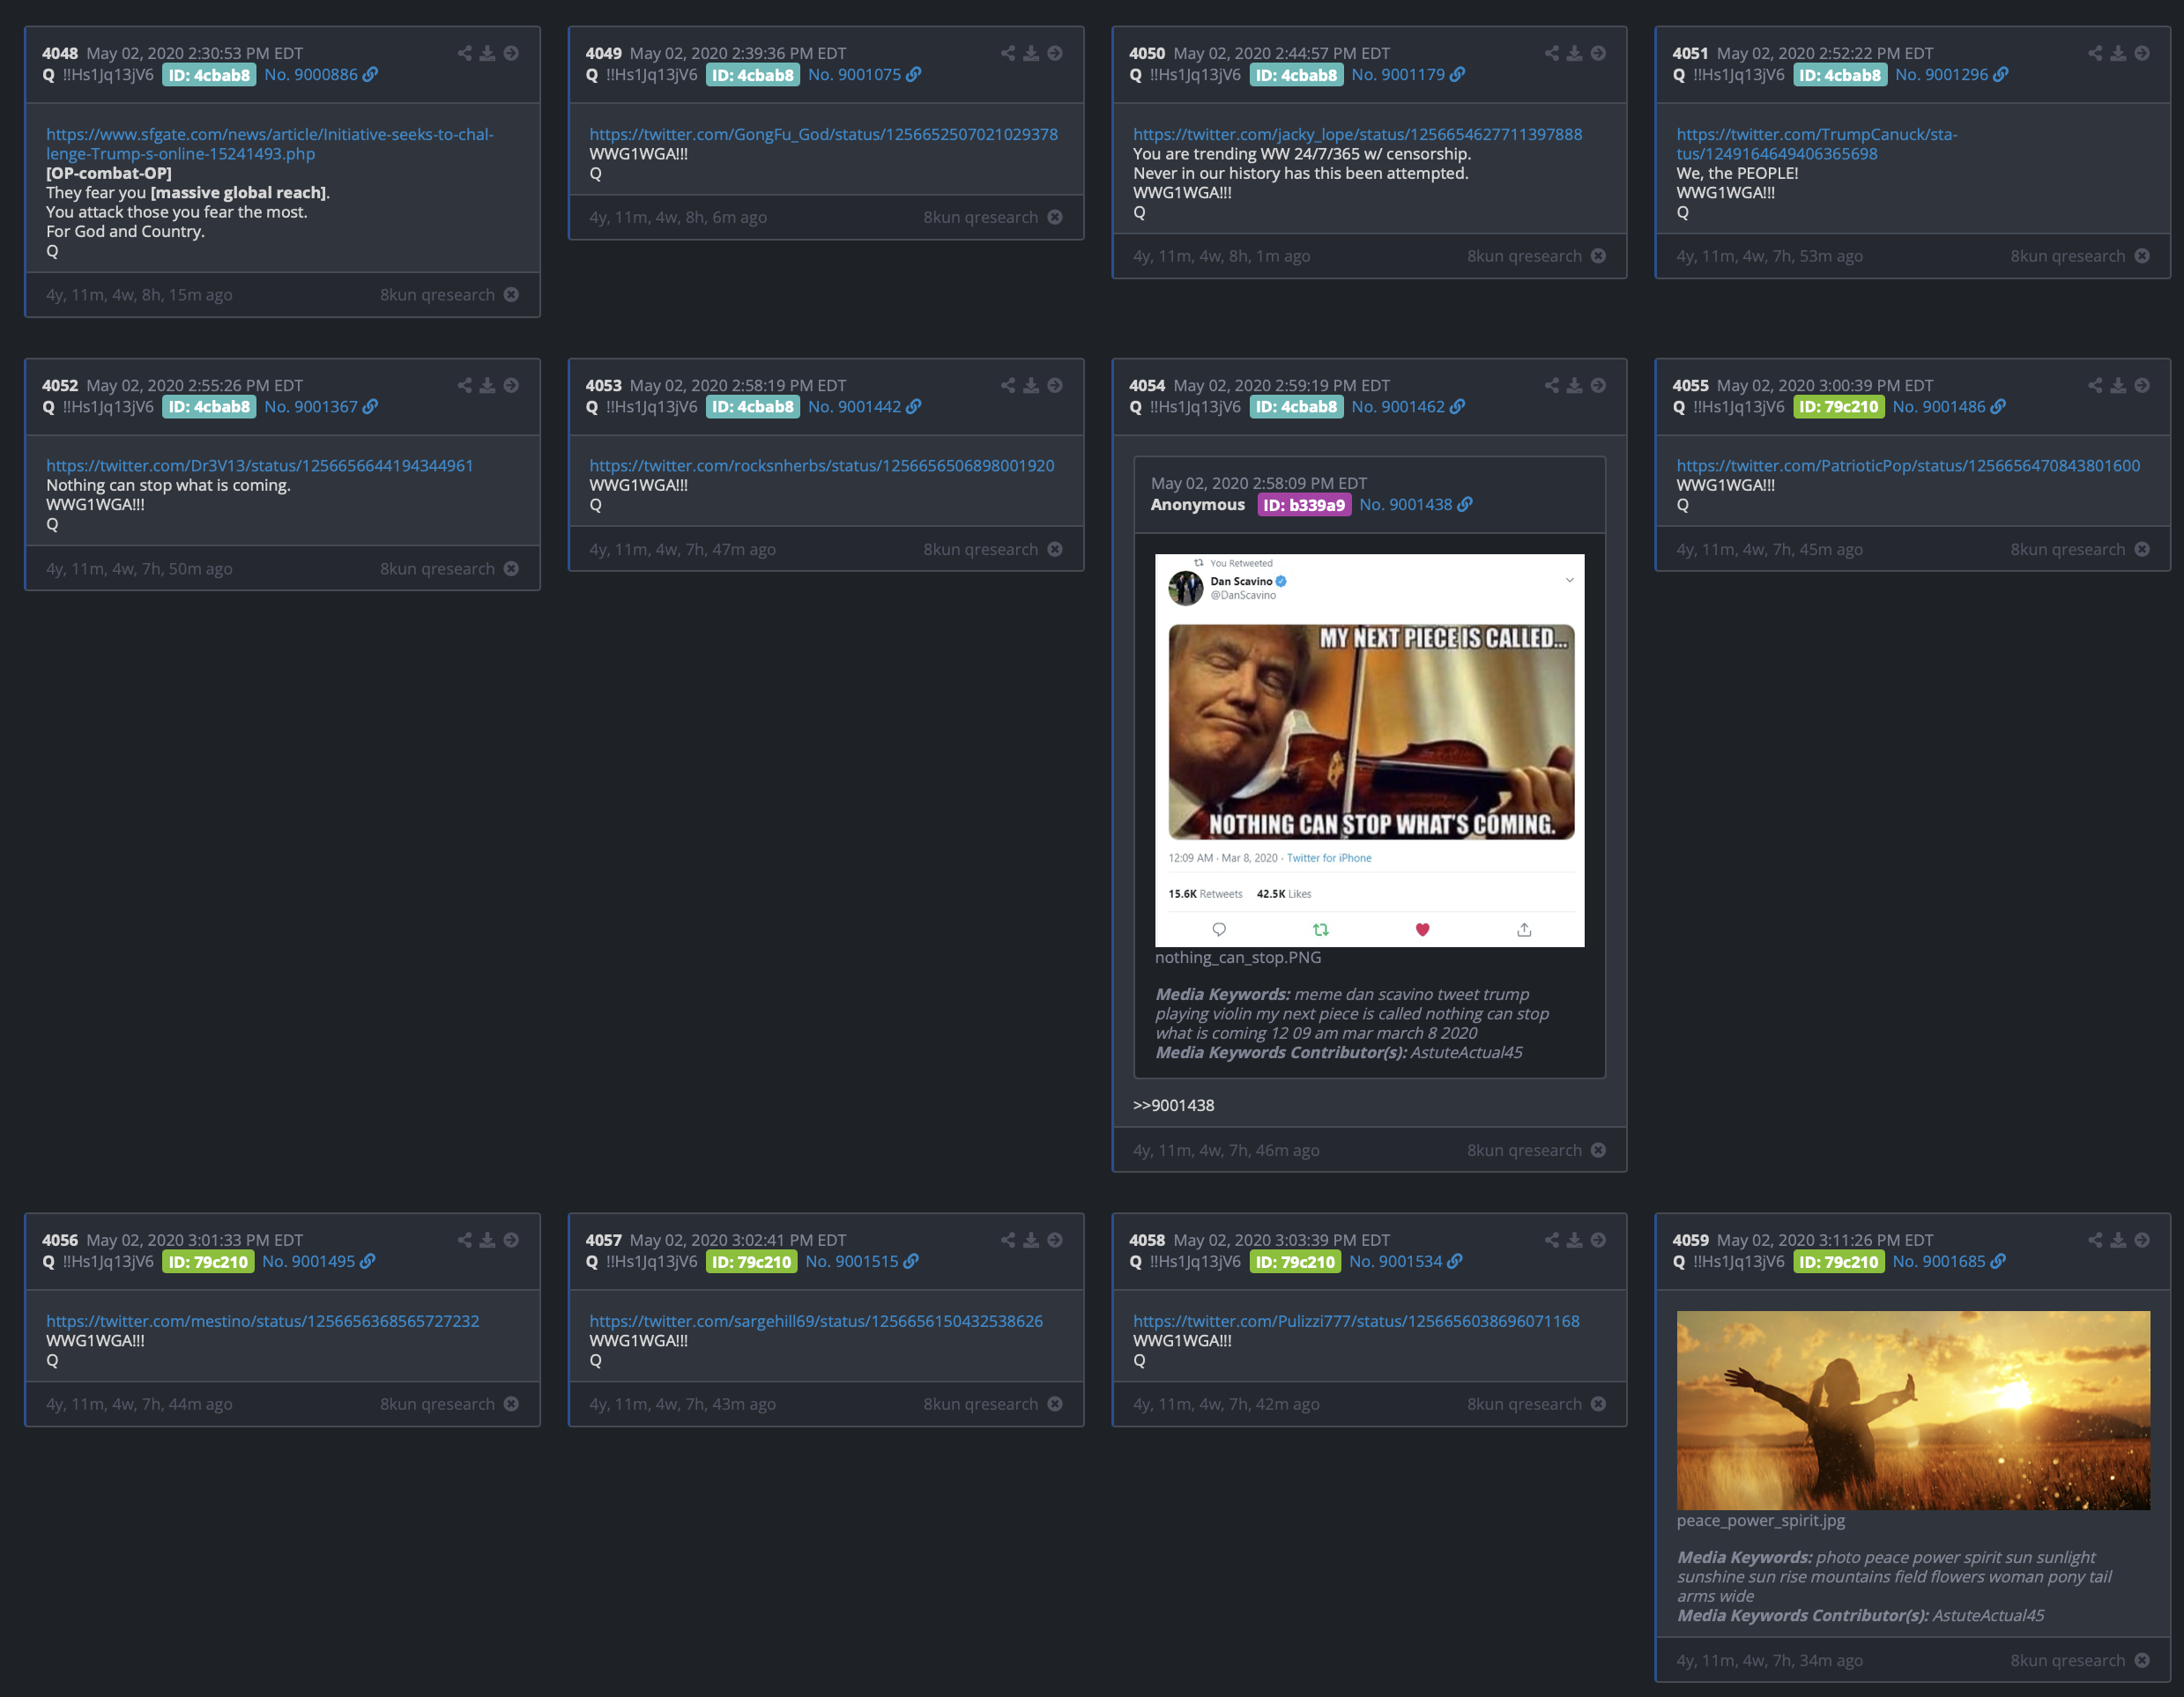Share post 4049 with its share icon
2184x1697 pixels.
pyautogui.click(x=1008, y=53)
